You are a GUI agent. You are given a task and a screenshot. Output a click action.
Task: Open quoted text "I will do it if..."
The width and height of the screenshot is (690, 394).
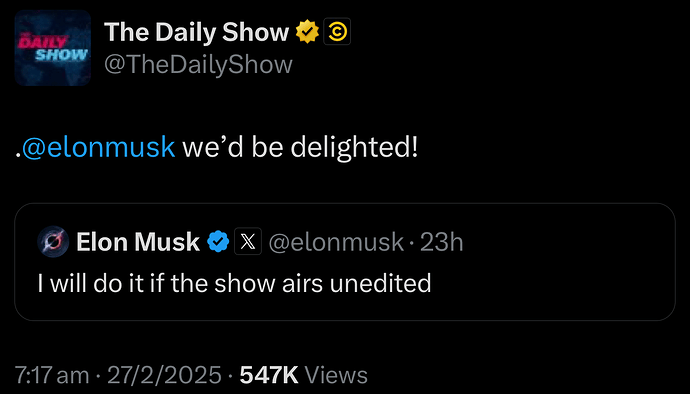(x=234, y=283)
